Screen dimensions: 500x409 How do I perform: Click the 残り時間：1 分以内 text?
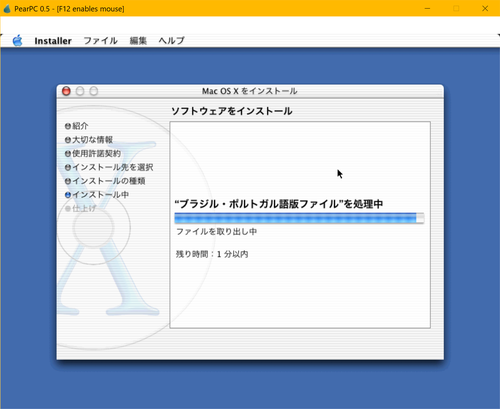[x=212, y=254]
